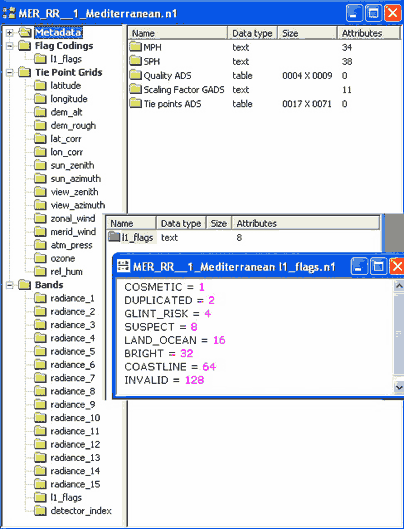Click scrollbar up arrow in l1_flags window
Image resolution: width=404 pixels, height=529 pixels.
pyautogui.click(x=399, y=286)
